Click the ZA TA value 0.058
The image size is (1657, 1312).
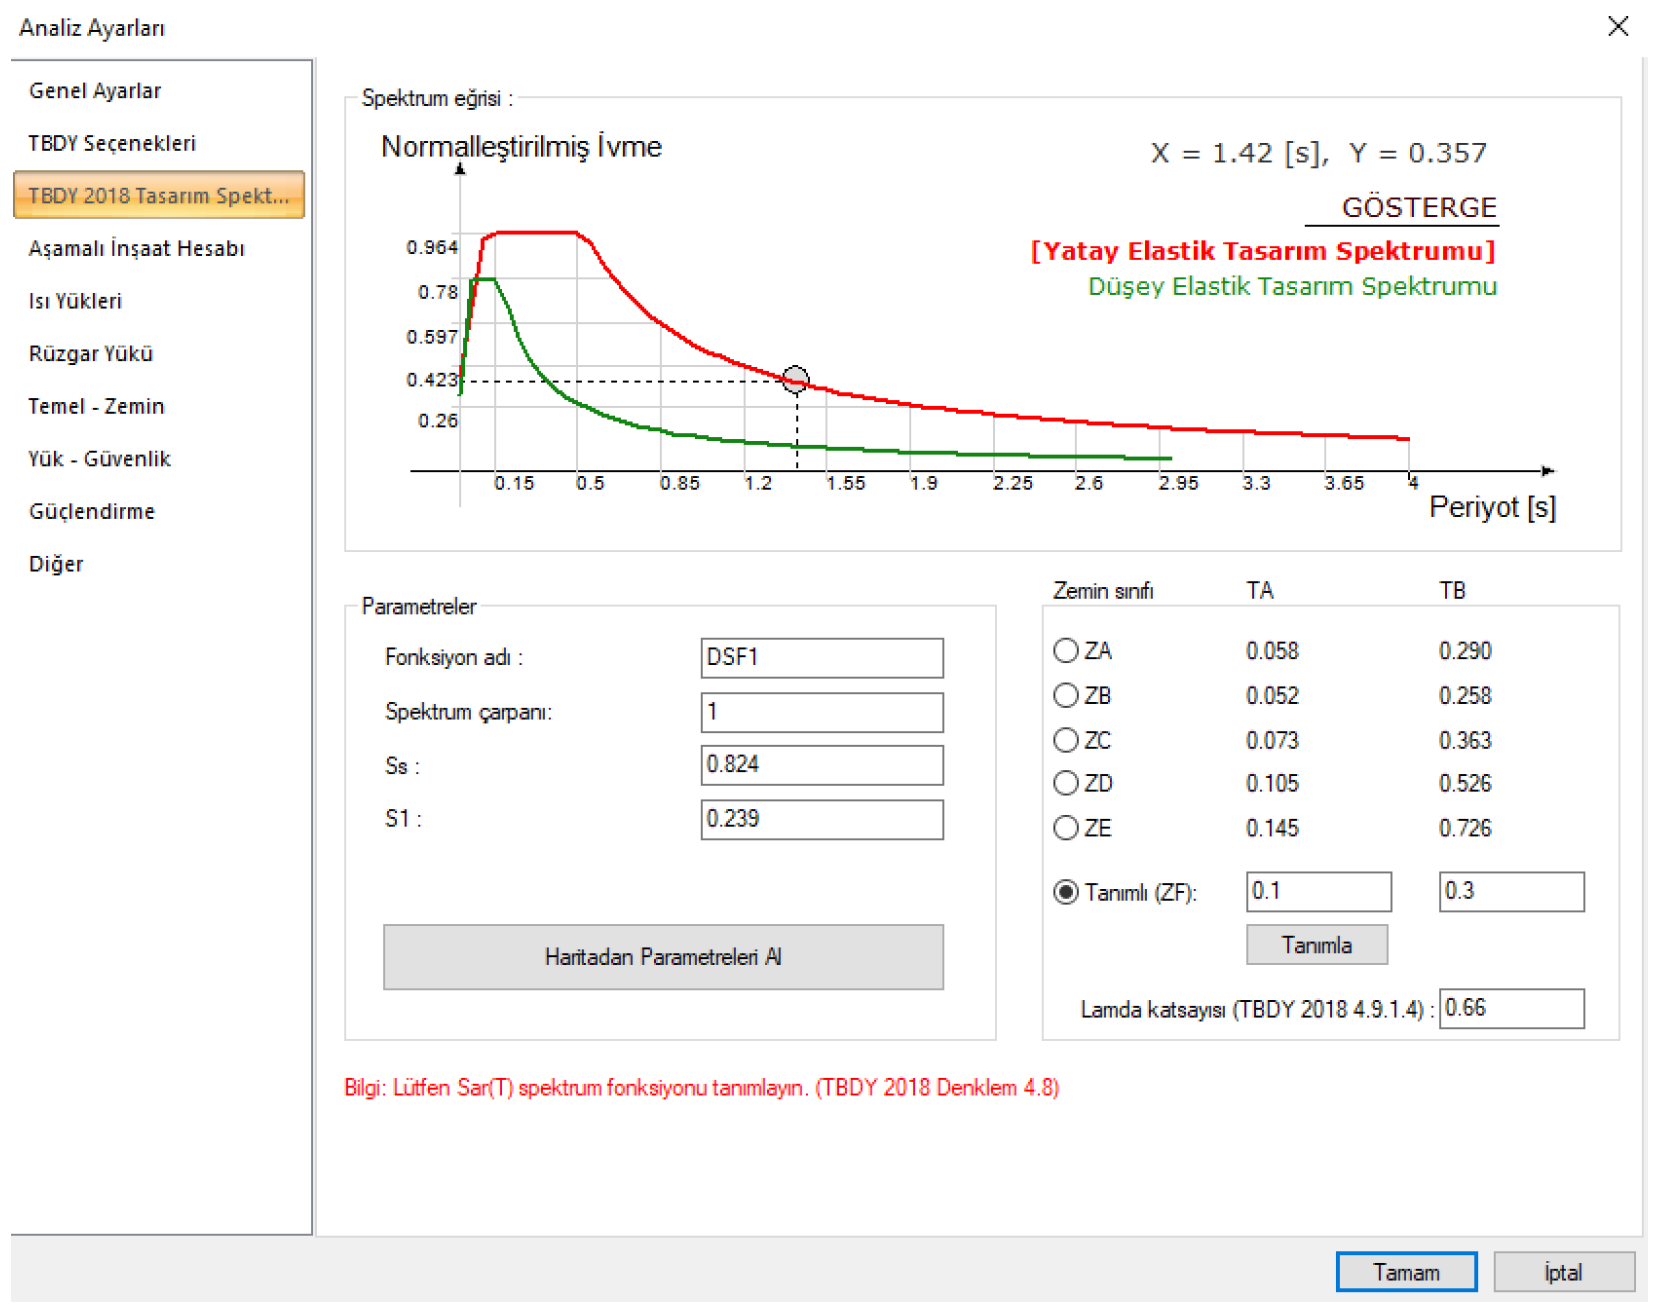click(x=1272, y=651)
